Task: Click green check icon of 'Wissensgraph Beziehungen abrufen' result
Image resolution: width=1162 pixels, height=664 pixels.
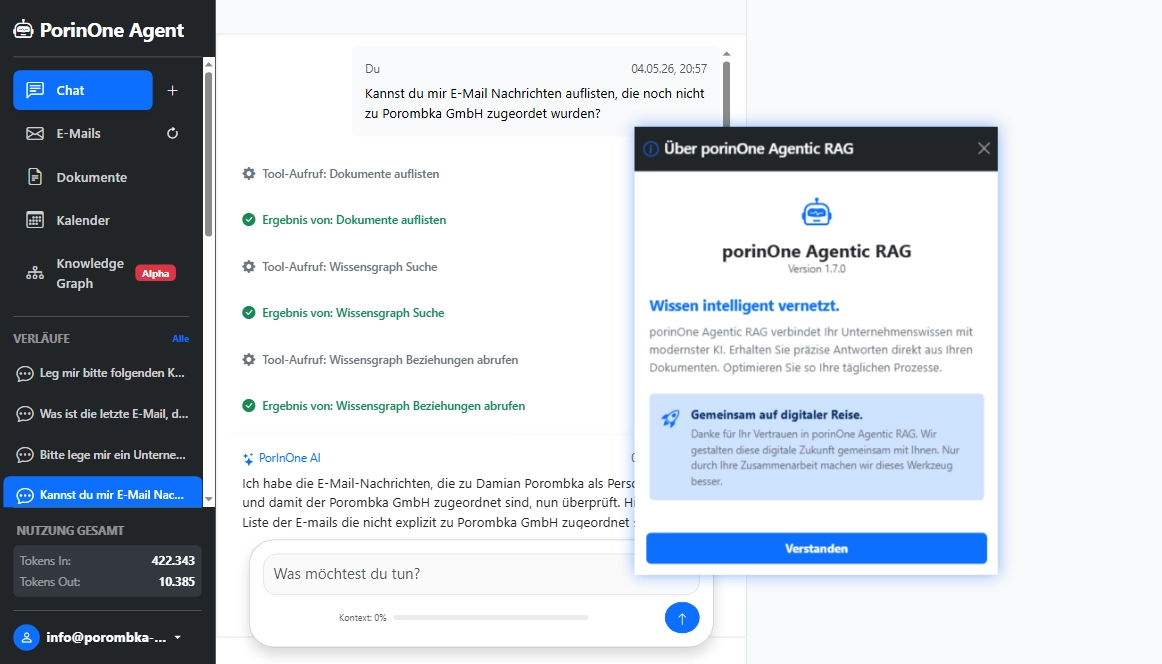Action: pyautogui.click(x=249, y=406)
